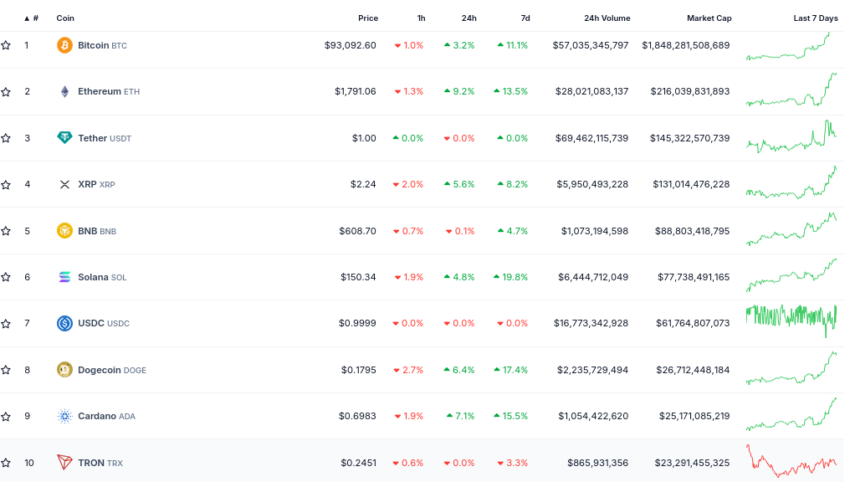Screen dimensions: 850x482
Task: Open the Bitcoin BTC coin page
Action: pos(102,46)
